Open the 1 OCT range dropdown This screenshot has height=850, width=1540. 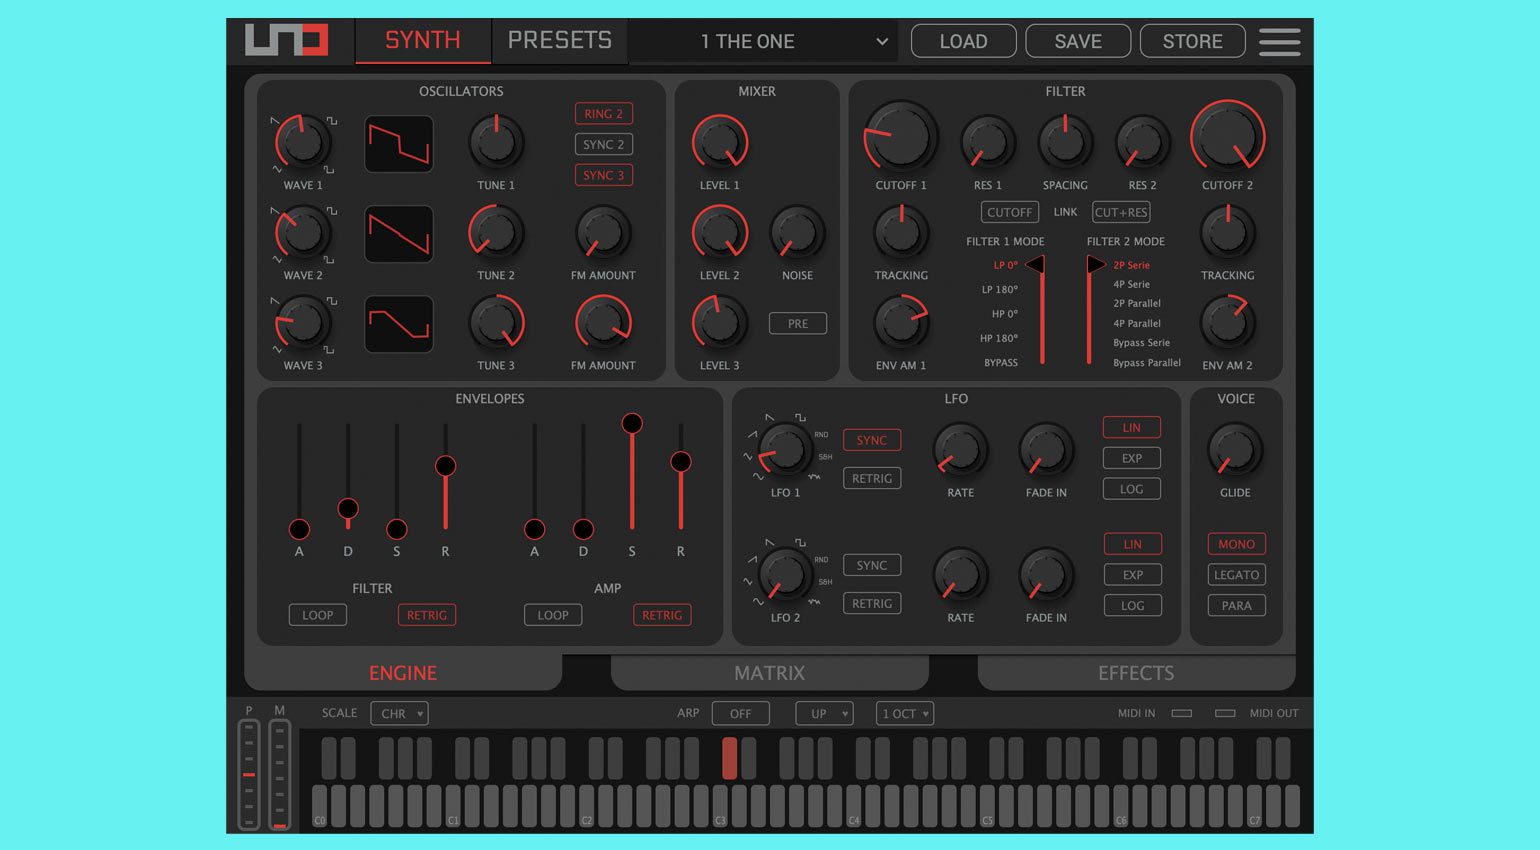[x=905, y=713]
